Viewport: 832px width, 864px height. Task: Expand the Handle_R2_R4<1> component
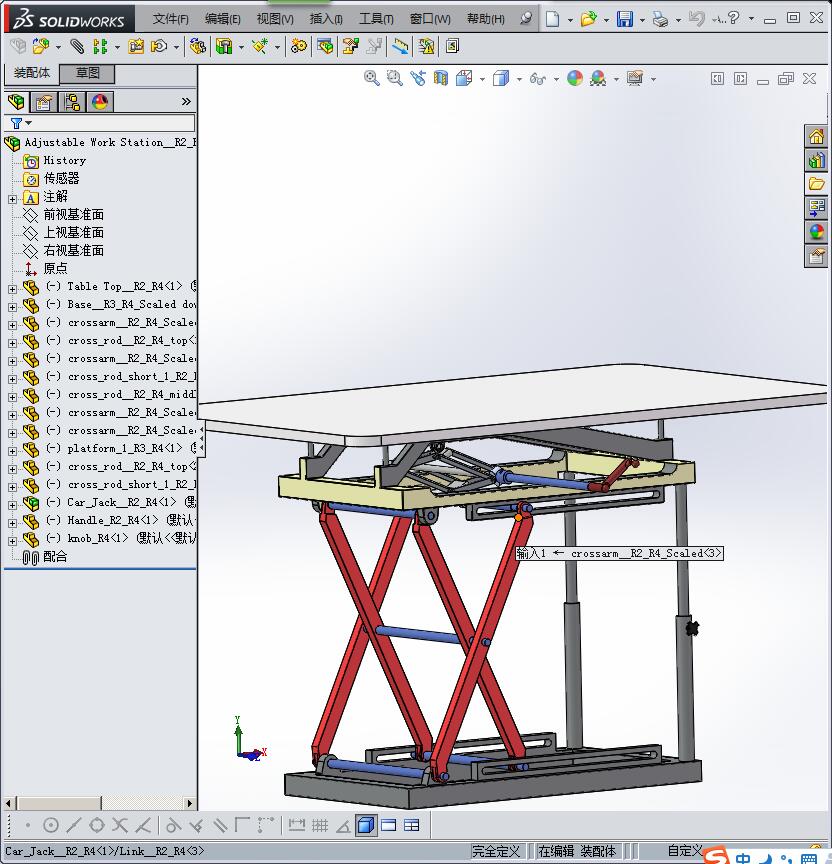coord(12,523)
